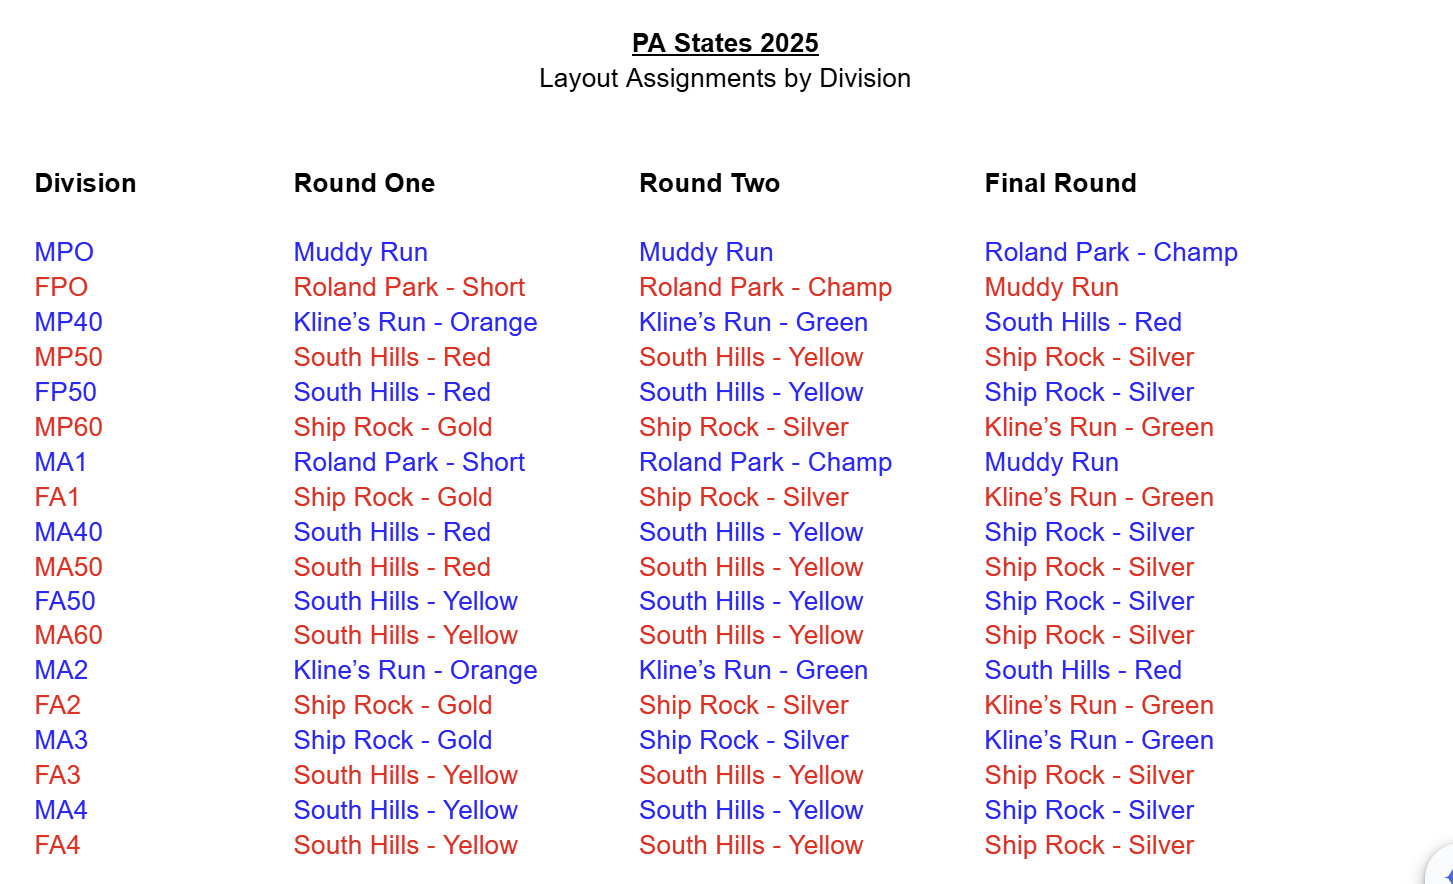The image size is (1453, 884).
Task: Click the PA States 2025 title
Action: click(725, 43)
